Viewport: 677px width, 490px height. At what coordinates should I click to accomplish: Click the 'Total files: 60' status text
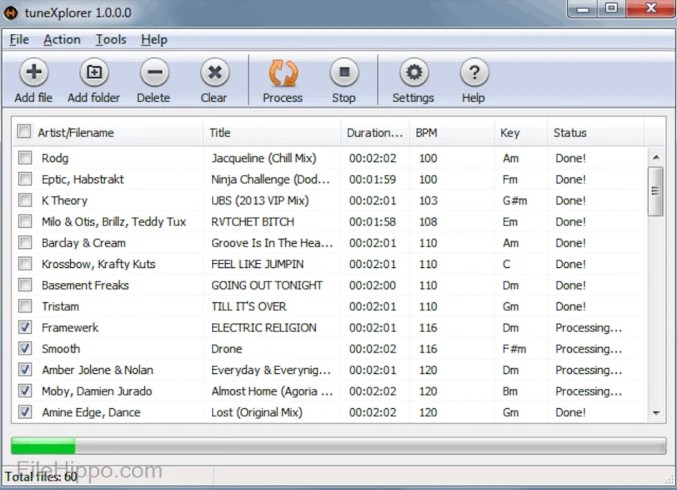41,477
